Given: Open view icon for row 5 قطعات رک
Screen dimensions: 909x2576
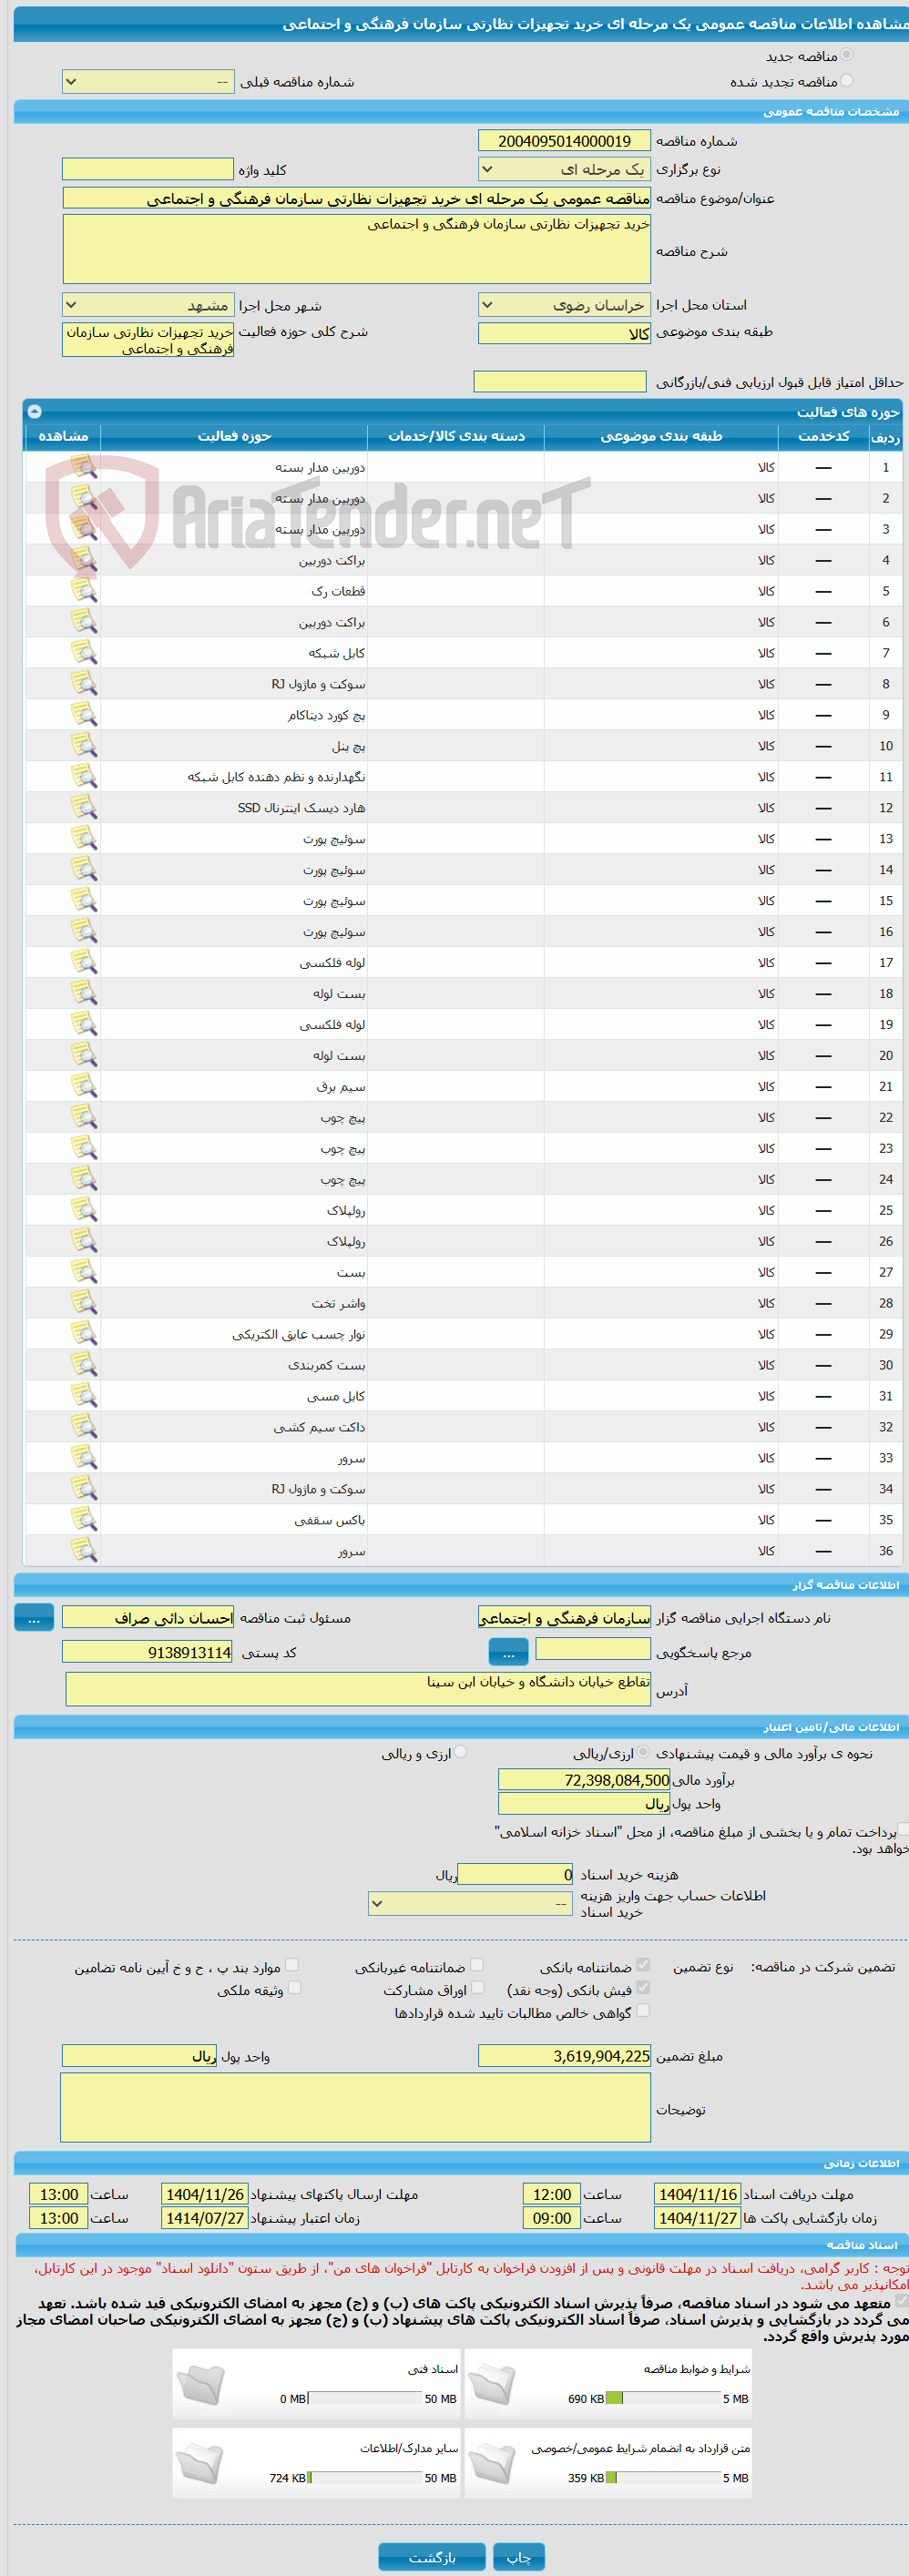Looking at the screenshot, I should coord(84,591).
